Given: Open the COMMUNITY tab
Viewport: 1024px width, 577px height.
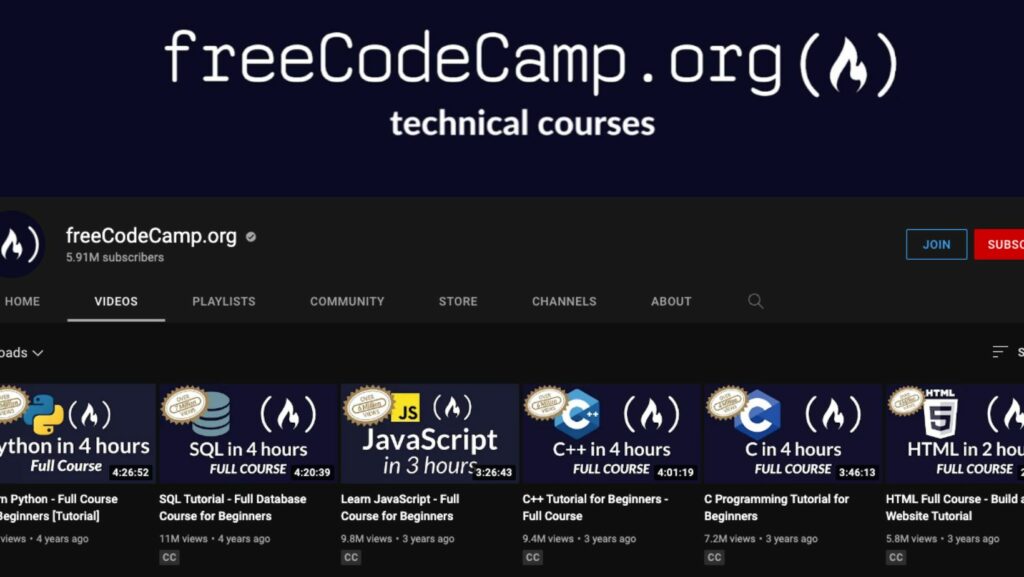Looking at the screenshot, I should (x=347, y=301).
